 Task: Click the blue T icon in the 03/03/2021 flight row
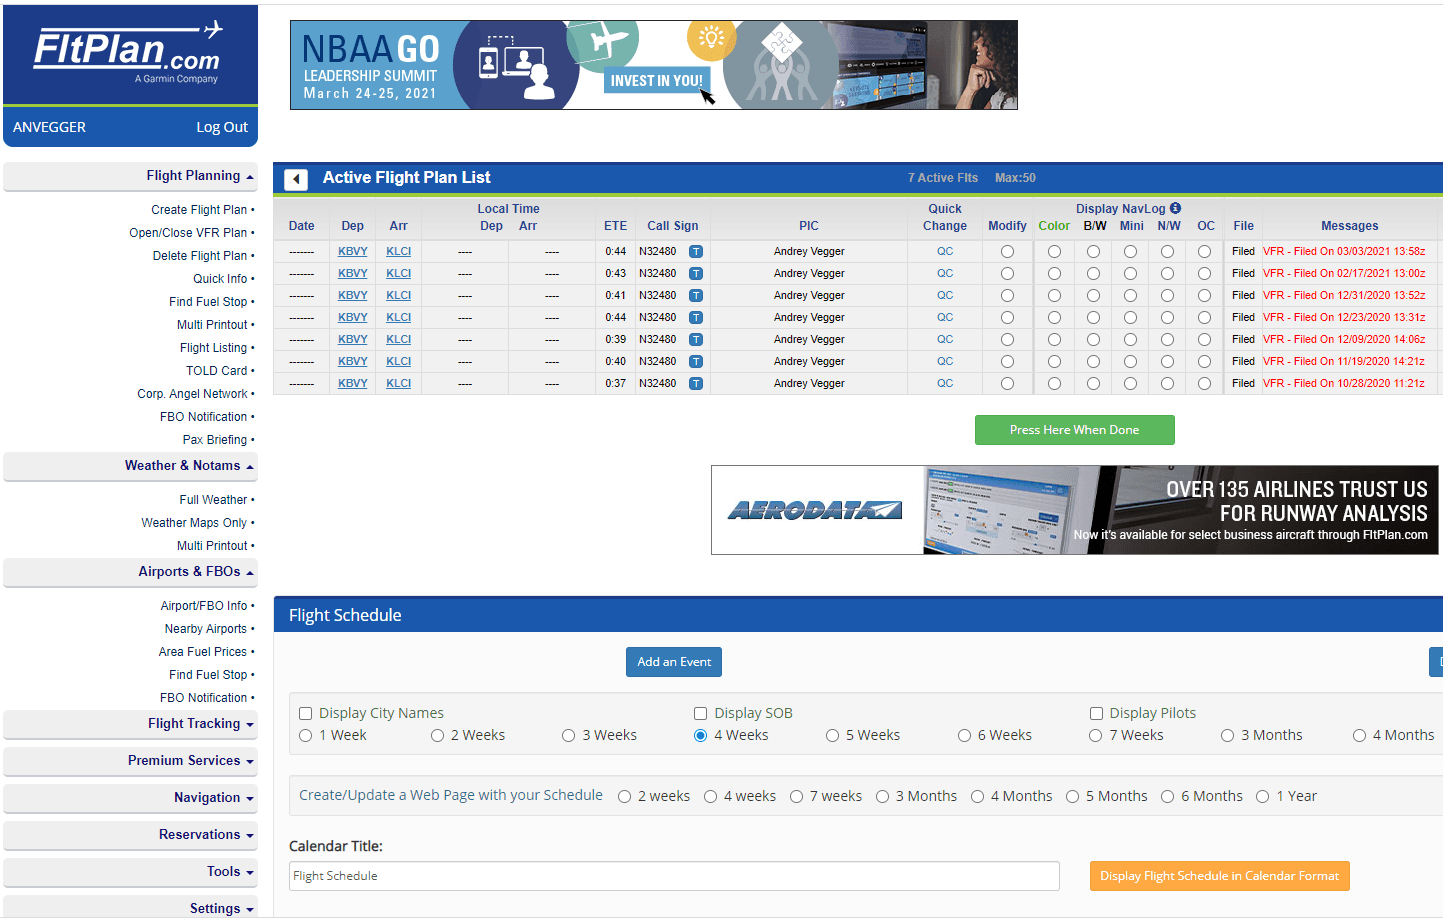coord(696,252)
